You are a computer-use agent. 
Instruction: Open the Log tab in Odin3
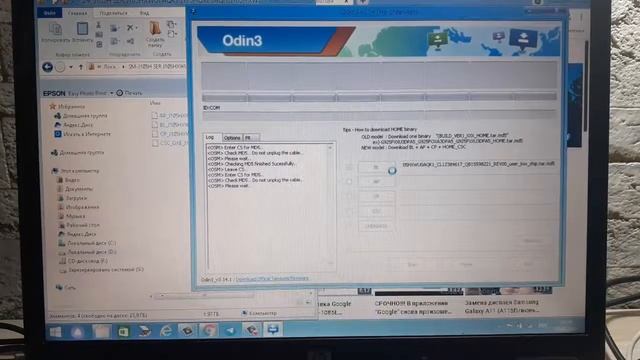point(211,137)
